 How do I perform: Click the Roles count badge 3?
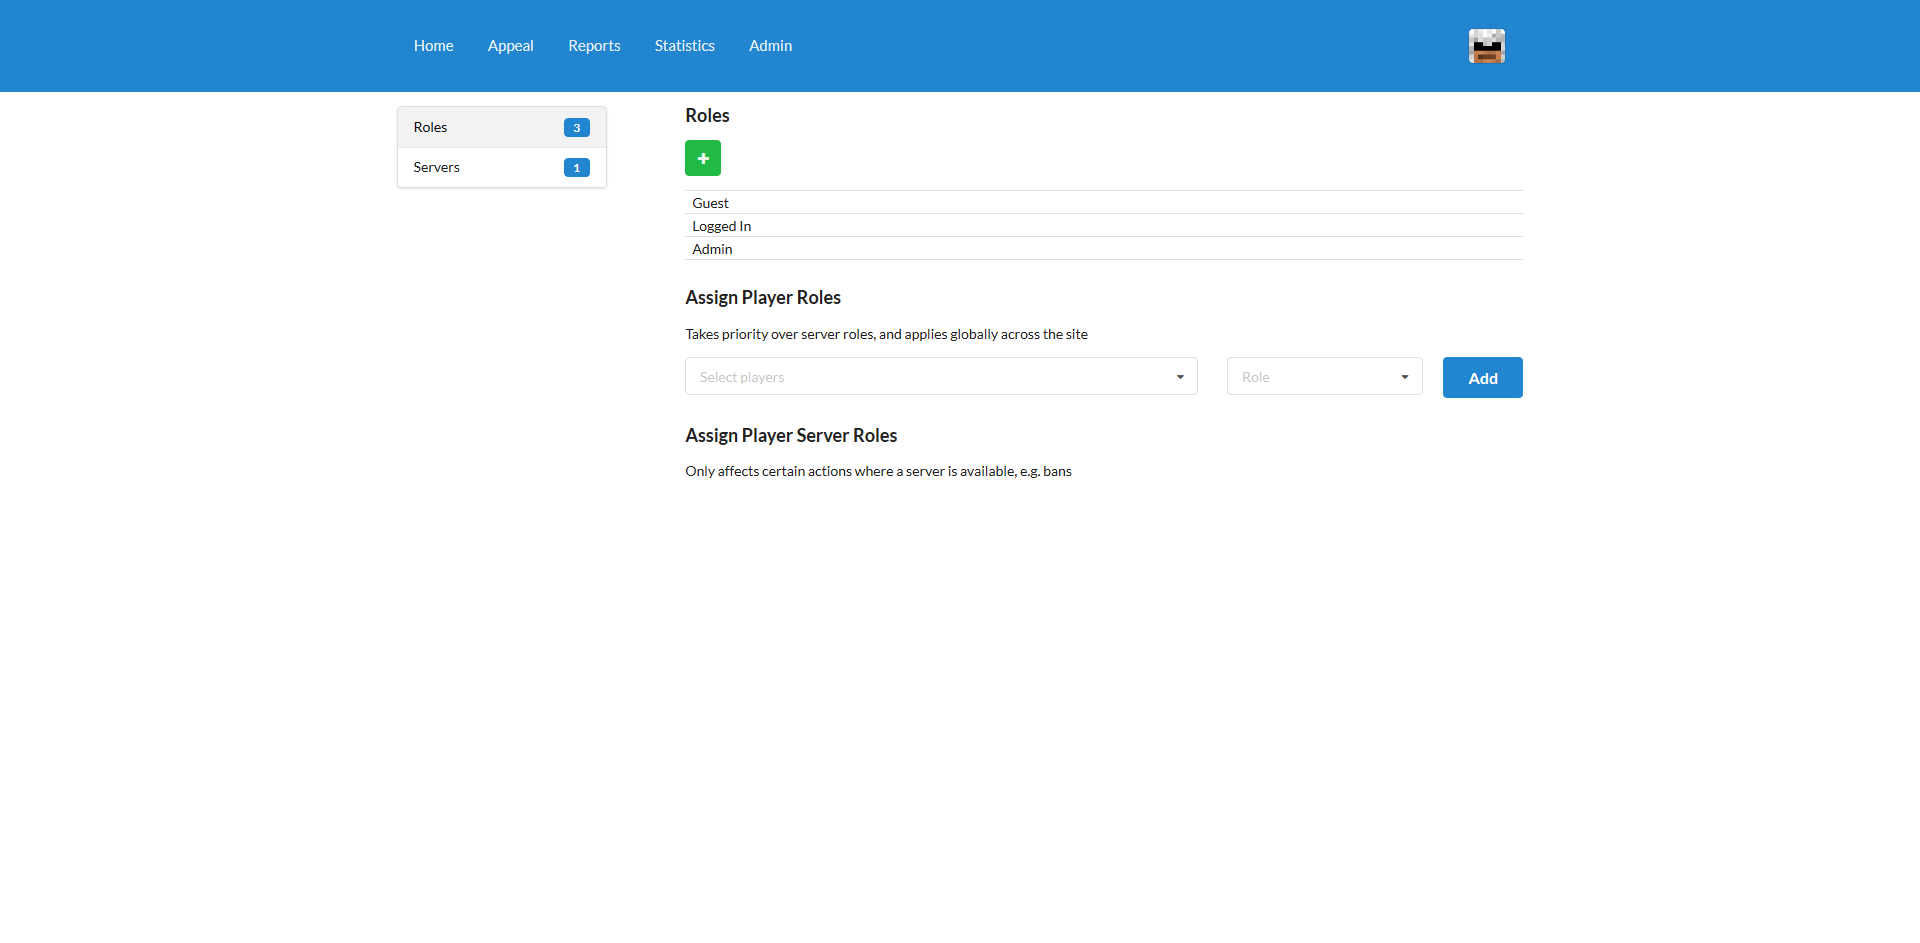577,128
